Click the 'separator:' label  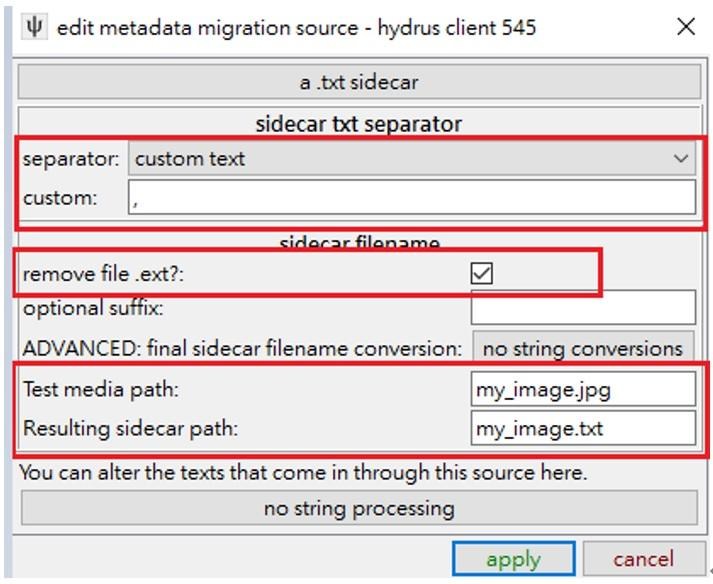(x=71, y=159)
